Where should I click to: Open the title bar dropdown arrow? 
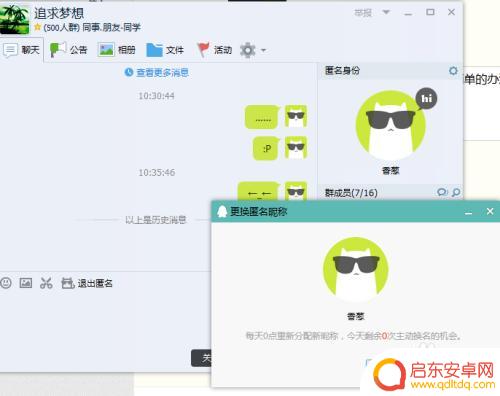point(386,12)
